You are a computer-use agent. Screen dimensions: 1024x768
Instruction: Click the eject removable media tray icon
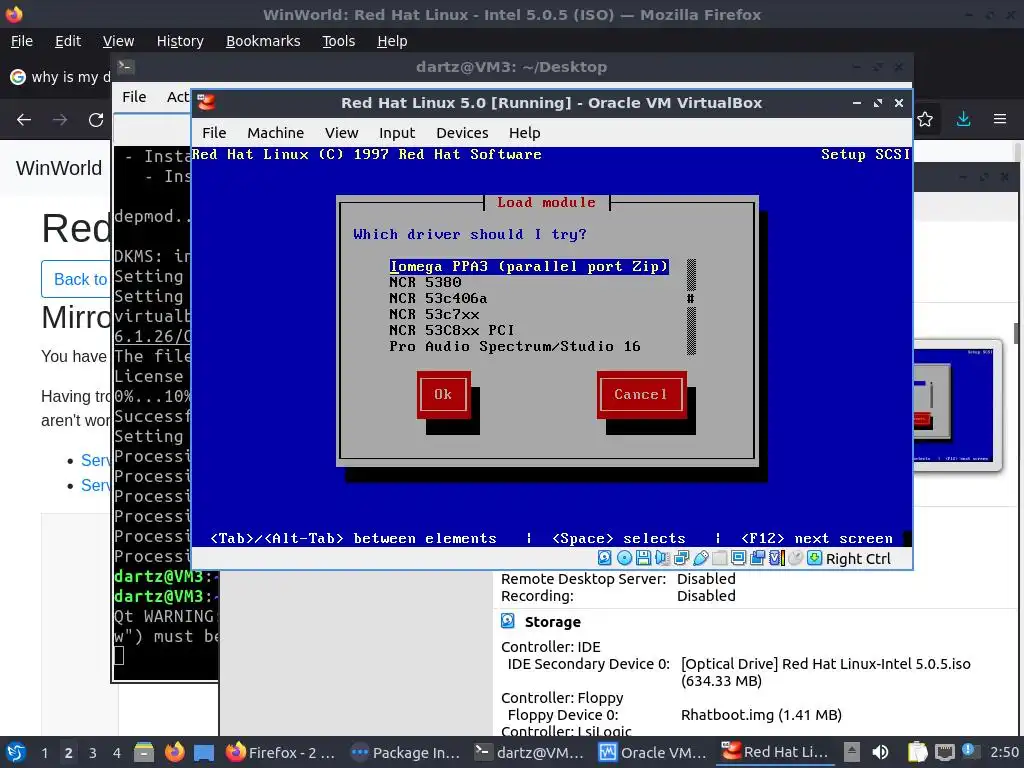click(851, 752)
